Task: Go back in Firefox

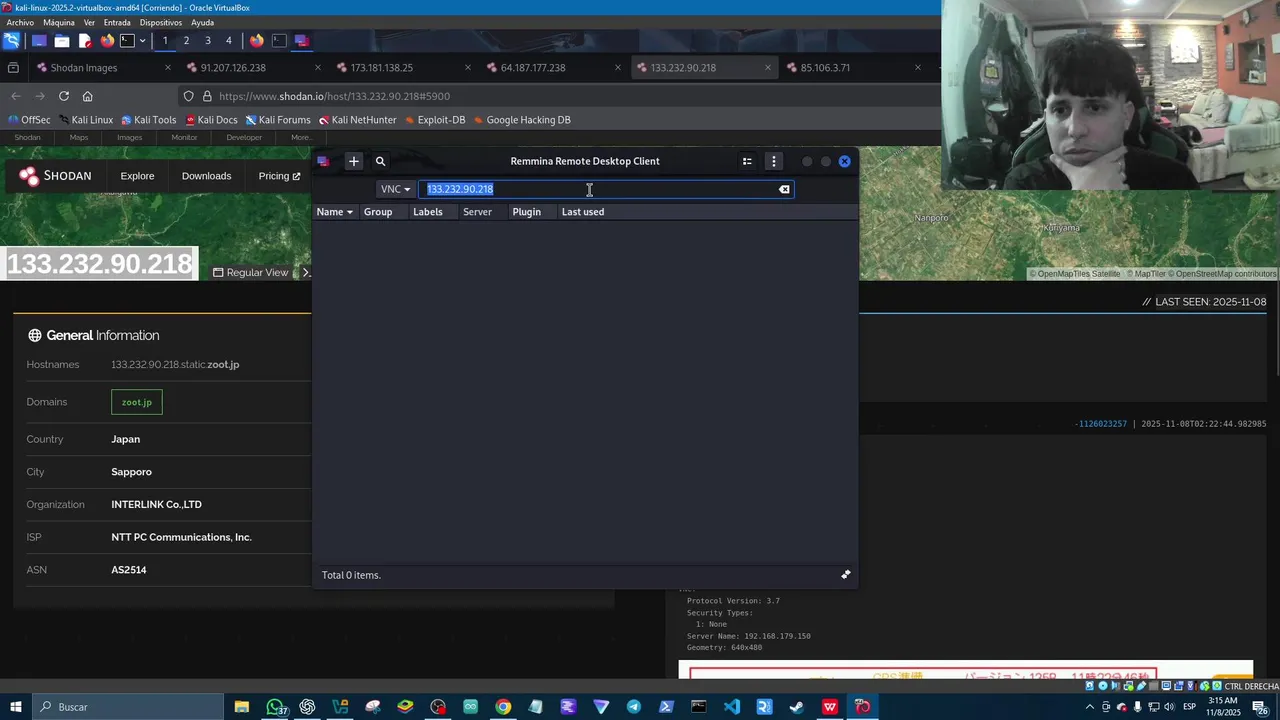Action: coord(15,96)
